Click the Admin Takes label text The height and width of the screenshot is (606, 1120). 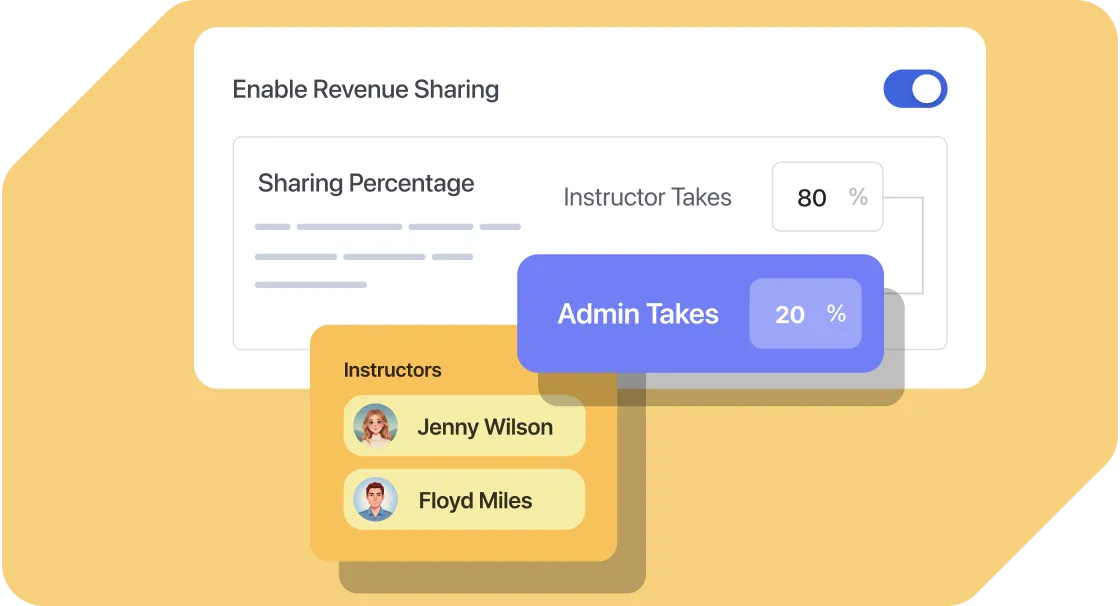(638, 314)
